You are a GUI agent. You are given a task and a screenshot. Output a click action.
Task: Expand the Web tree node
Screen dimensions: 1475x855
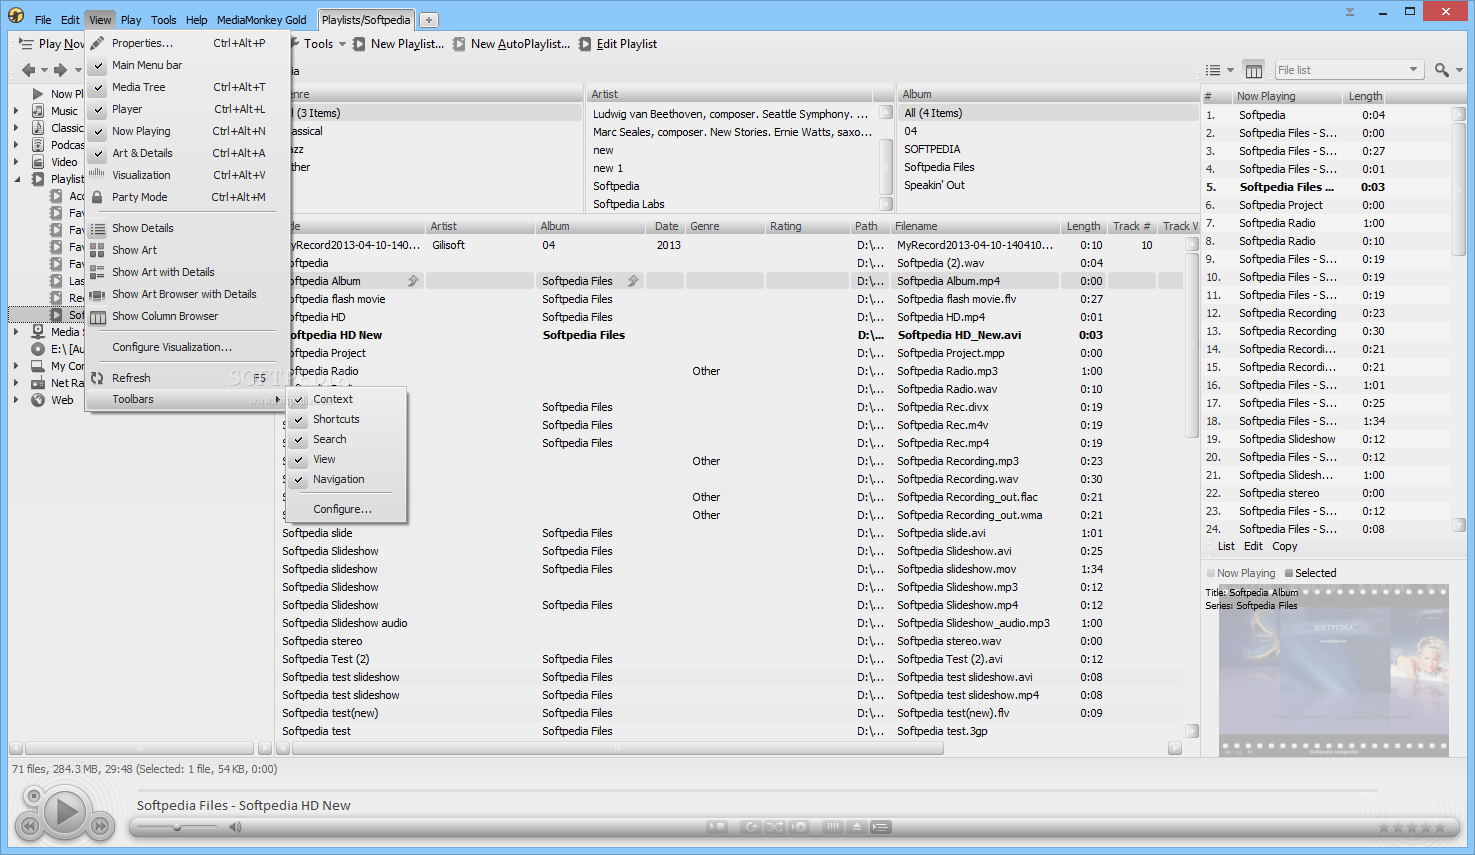[16, 400]
